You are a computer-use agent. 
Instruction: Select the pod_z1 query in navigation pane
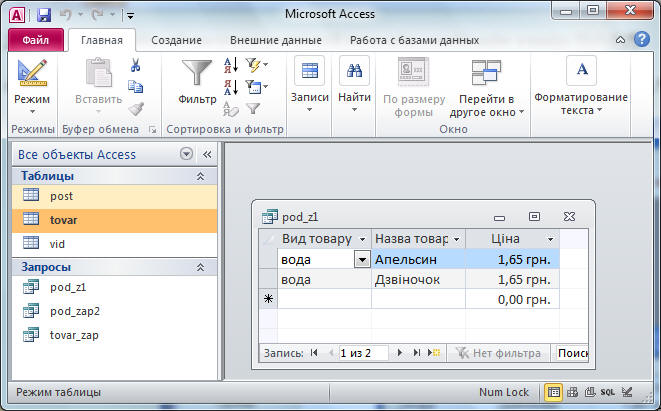pyautogui.click(x=114, y=287)
